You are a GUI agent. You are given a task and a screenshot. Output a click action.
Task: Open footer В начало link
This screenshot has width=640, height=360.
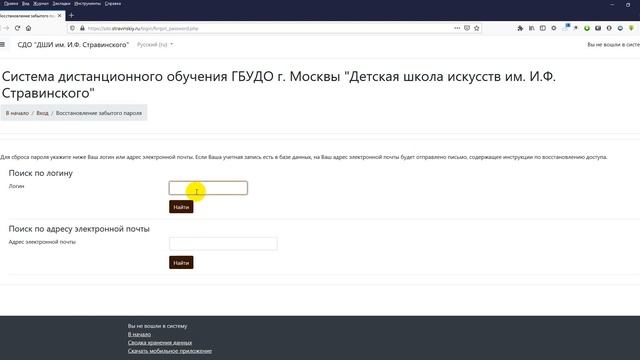tap(139, 334)
